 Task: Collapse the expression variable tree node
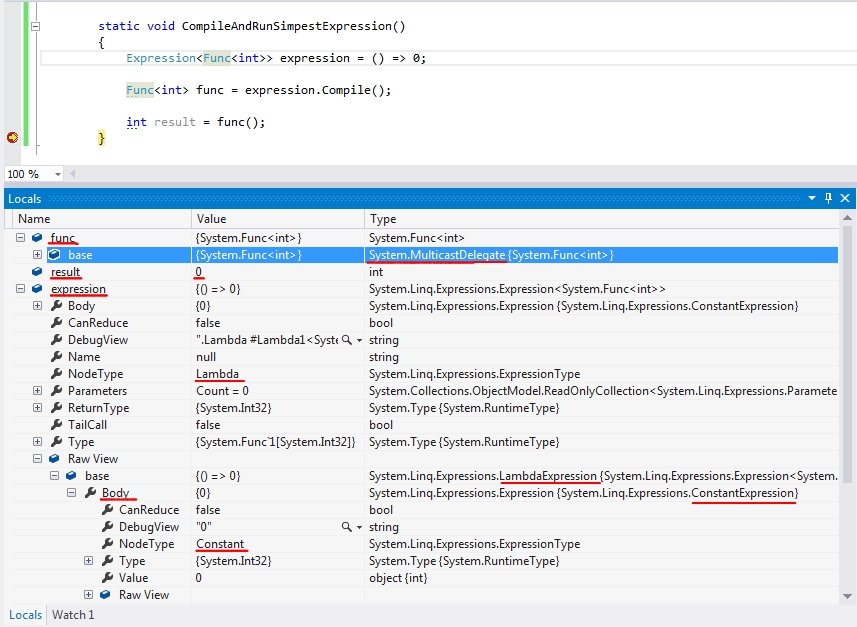21,288
